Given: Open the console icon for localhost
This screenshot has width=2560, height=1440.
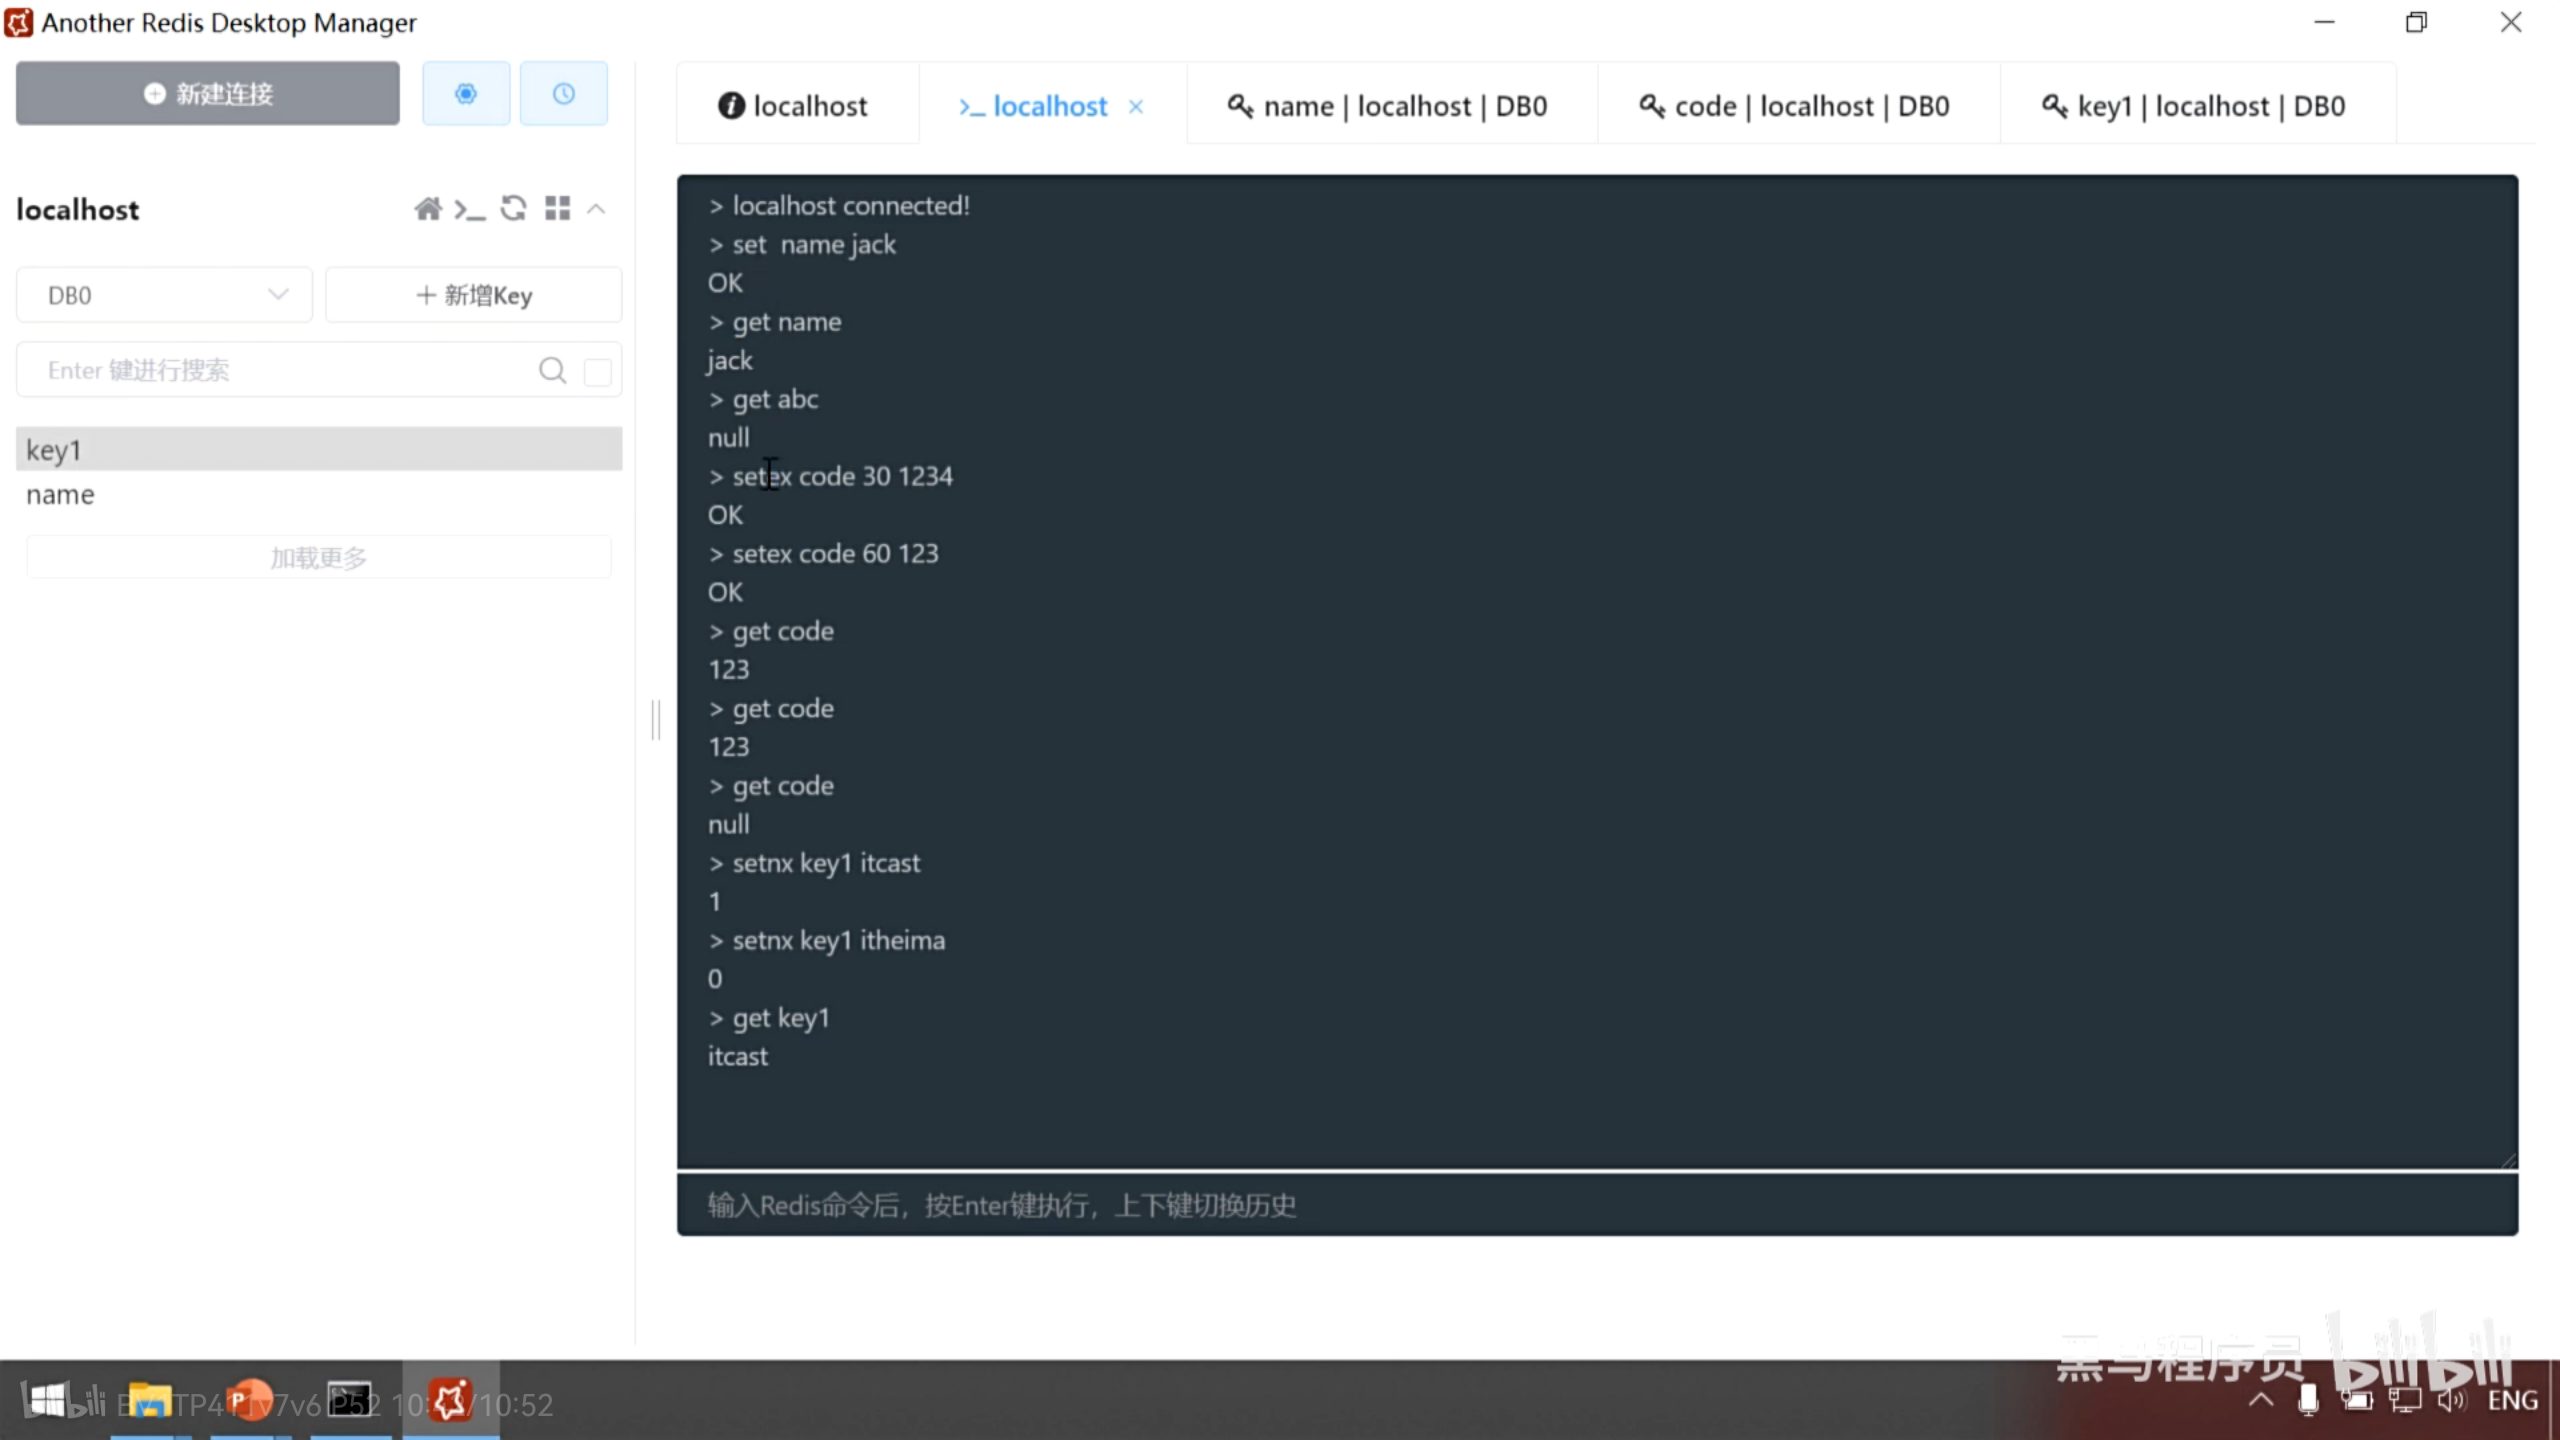Looking at the screenshot, I should point(469,209).
